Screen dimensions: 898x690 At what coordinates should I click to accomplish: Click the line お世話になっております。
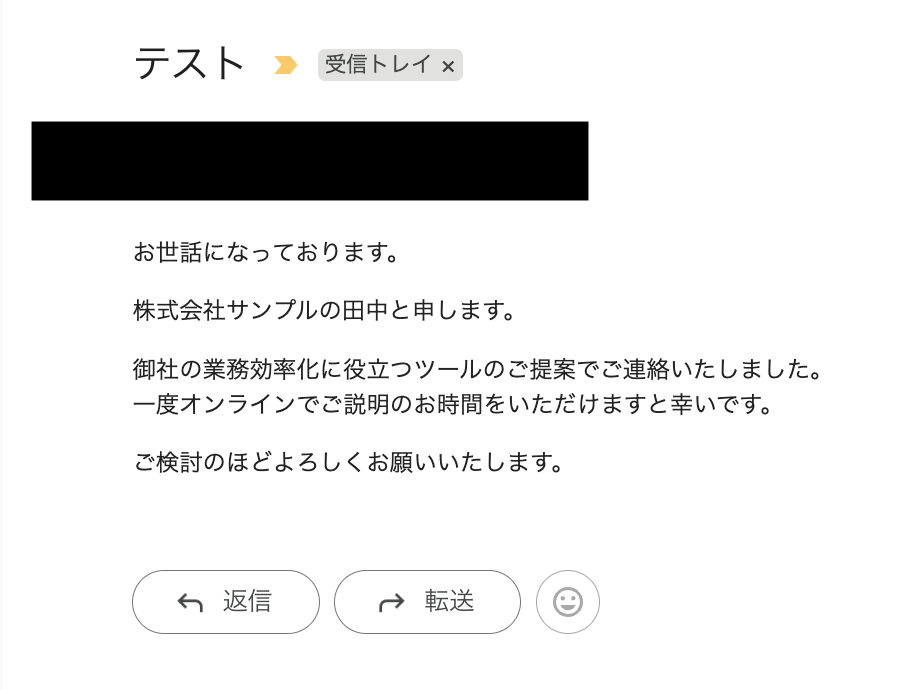(x=267, y=253)
